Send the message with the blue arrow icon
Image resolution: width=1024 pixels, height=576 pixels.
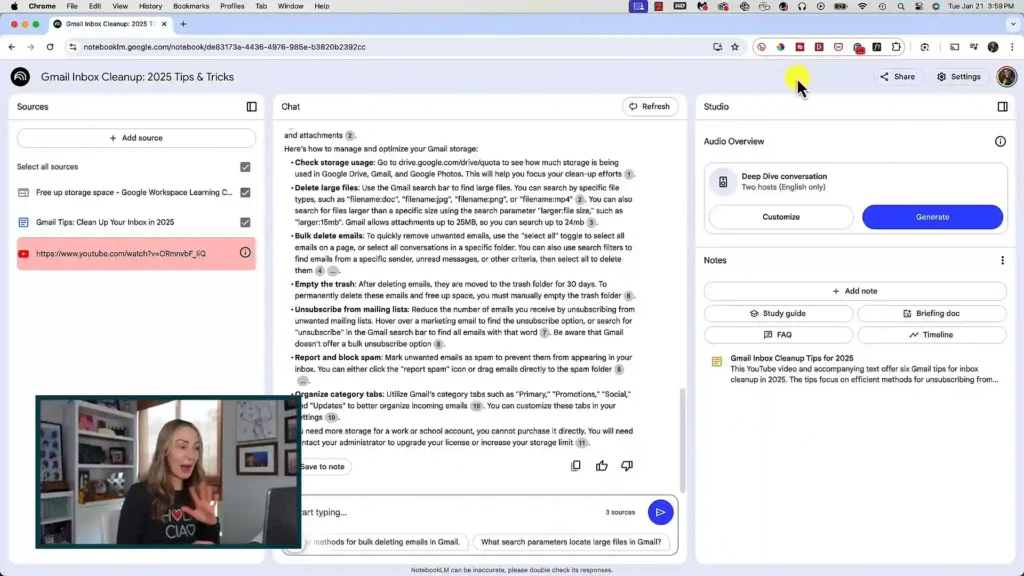[661, 512]
